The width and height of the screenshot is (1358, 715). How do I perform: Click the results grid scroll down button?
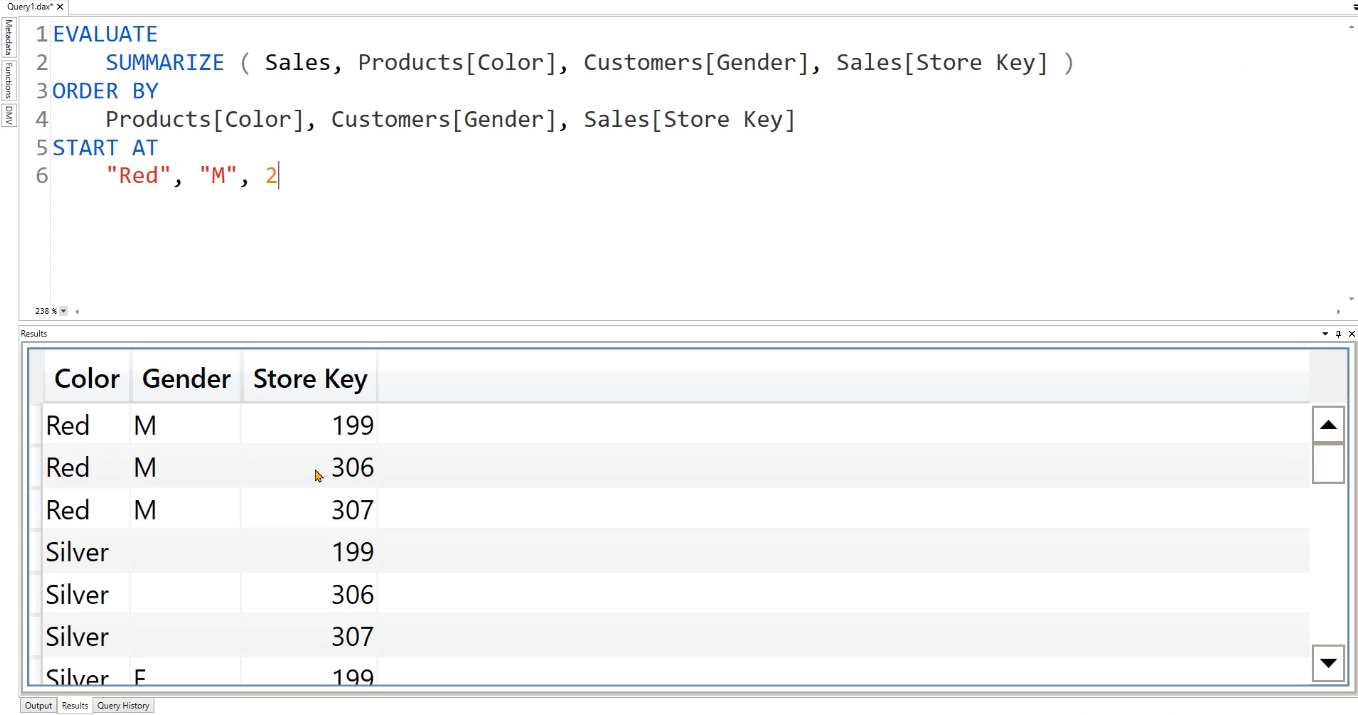click(x=1328, y=662)
